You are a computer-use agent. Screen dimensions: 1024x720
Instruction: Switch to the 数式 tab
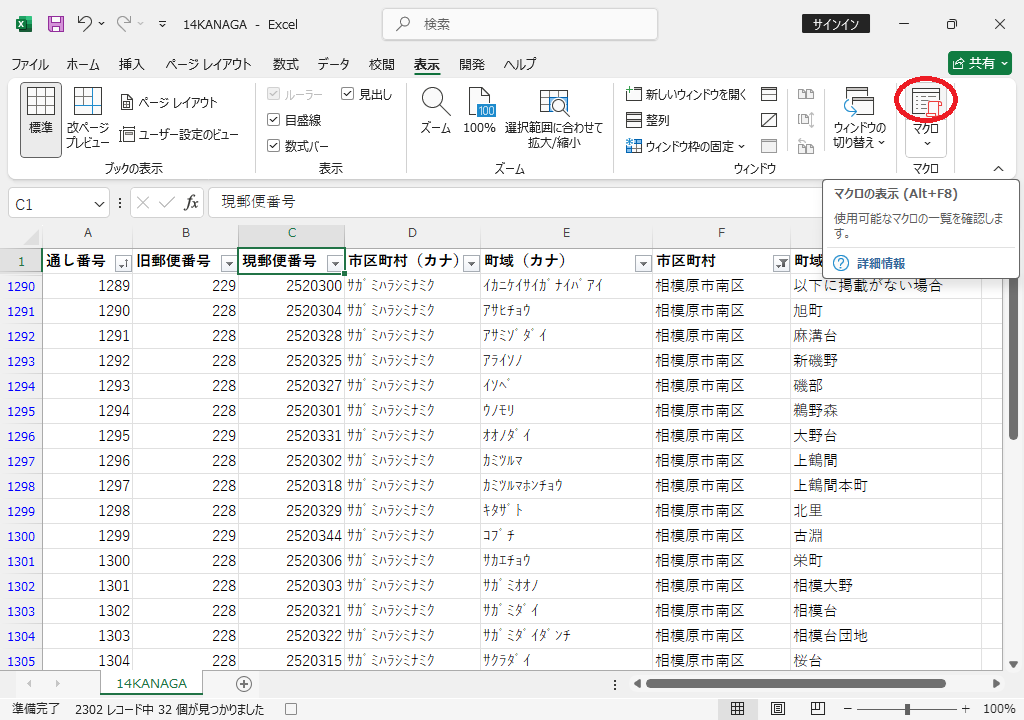point(285,64)
